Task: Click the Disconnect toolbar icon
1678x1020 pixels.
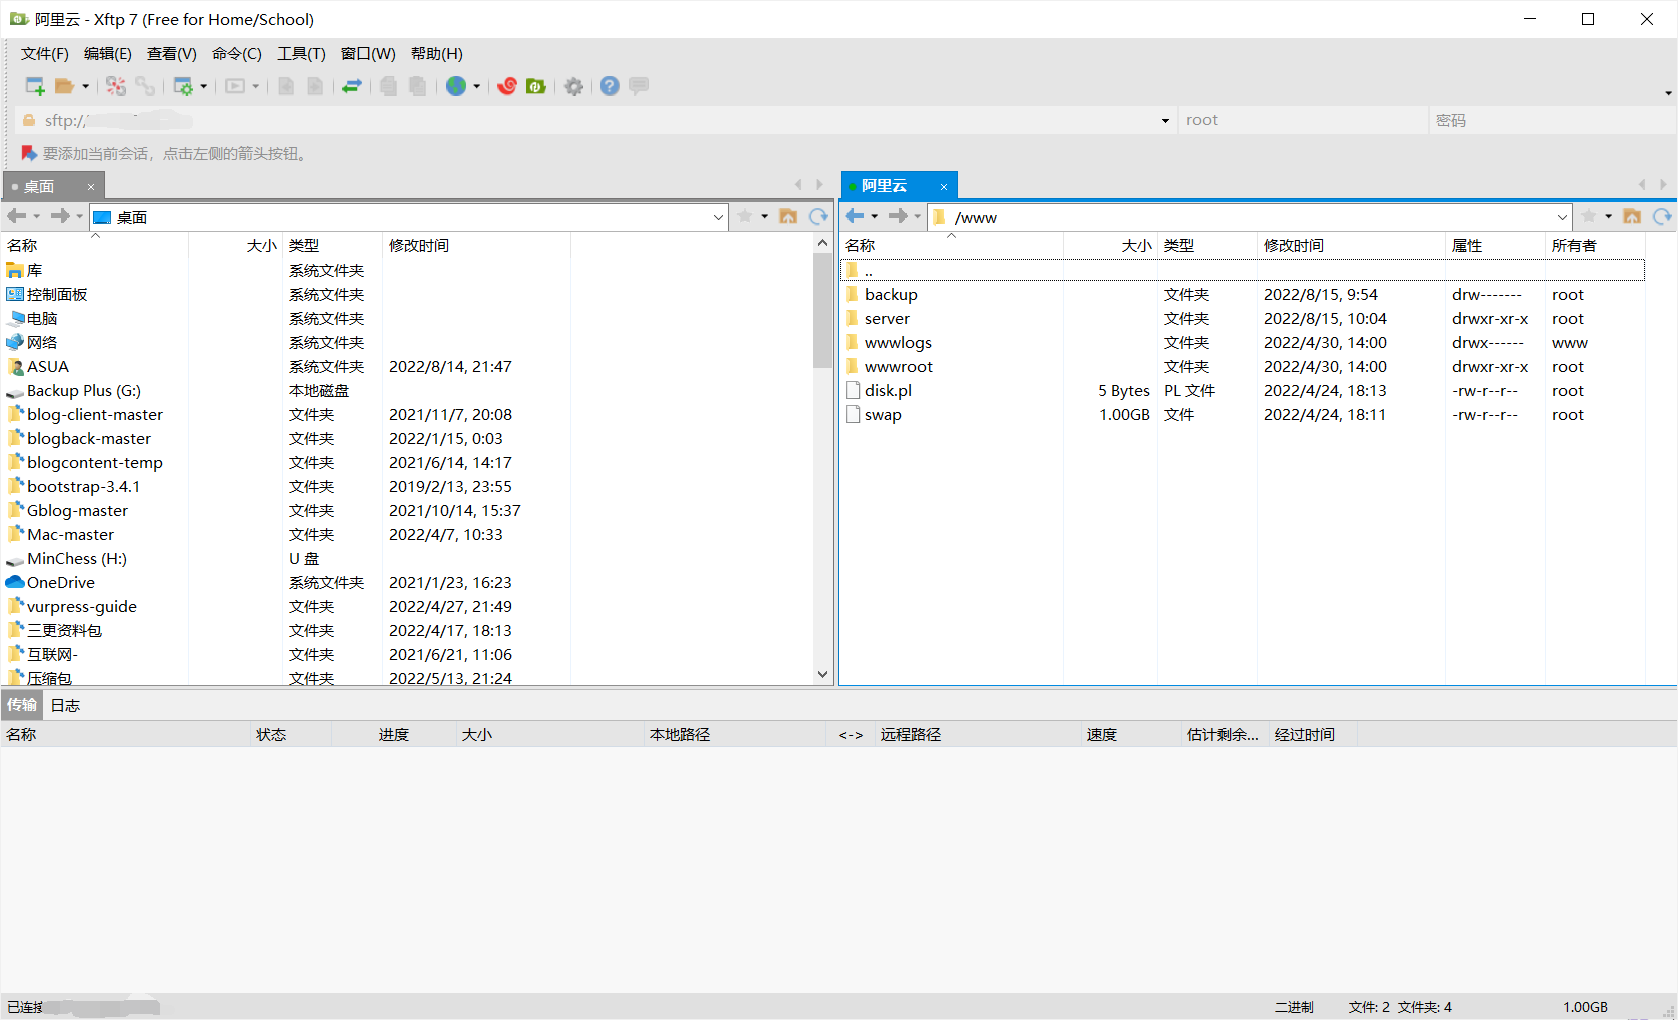Action: 116,86
